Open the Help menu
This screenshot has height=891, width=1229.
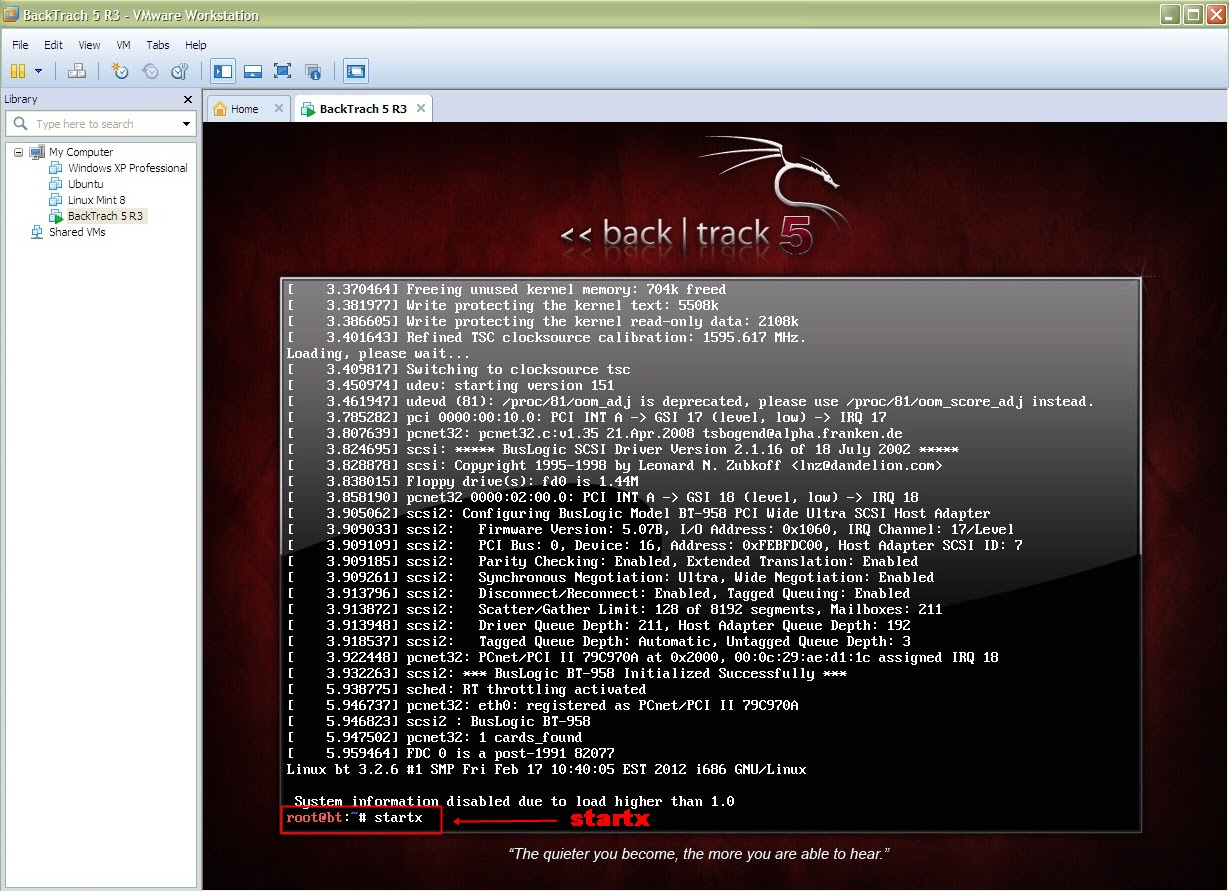point(196,45)
